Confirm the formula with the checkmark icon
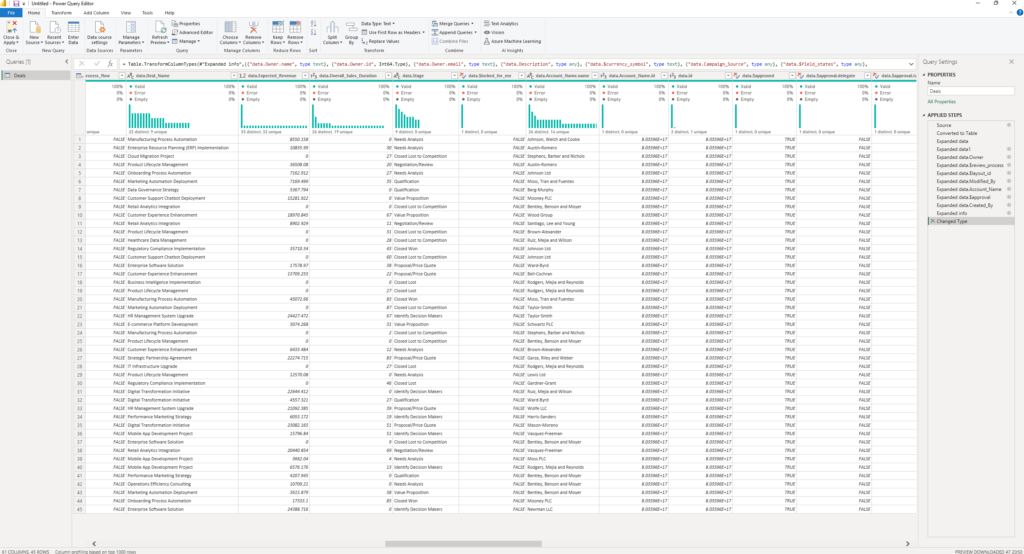This screenshot has width=1024, height=554. [x=96, y=64]
